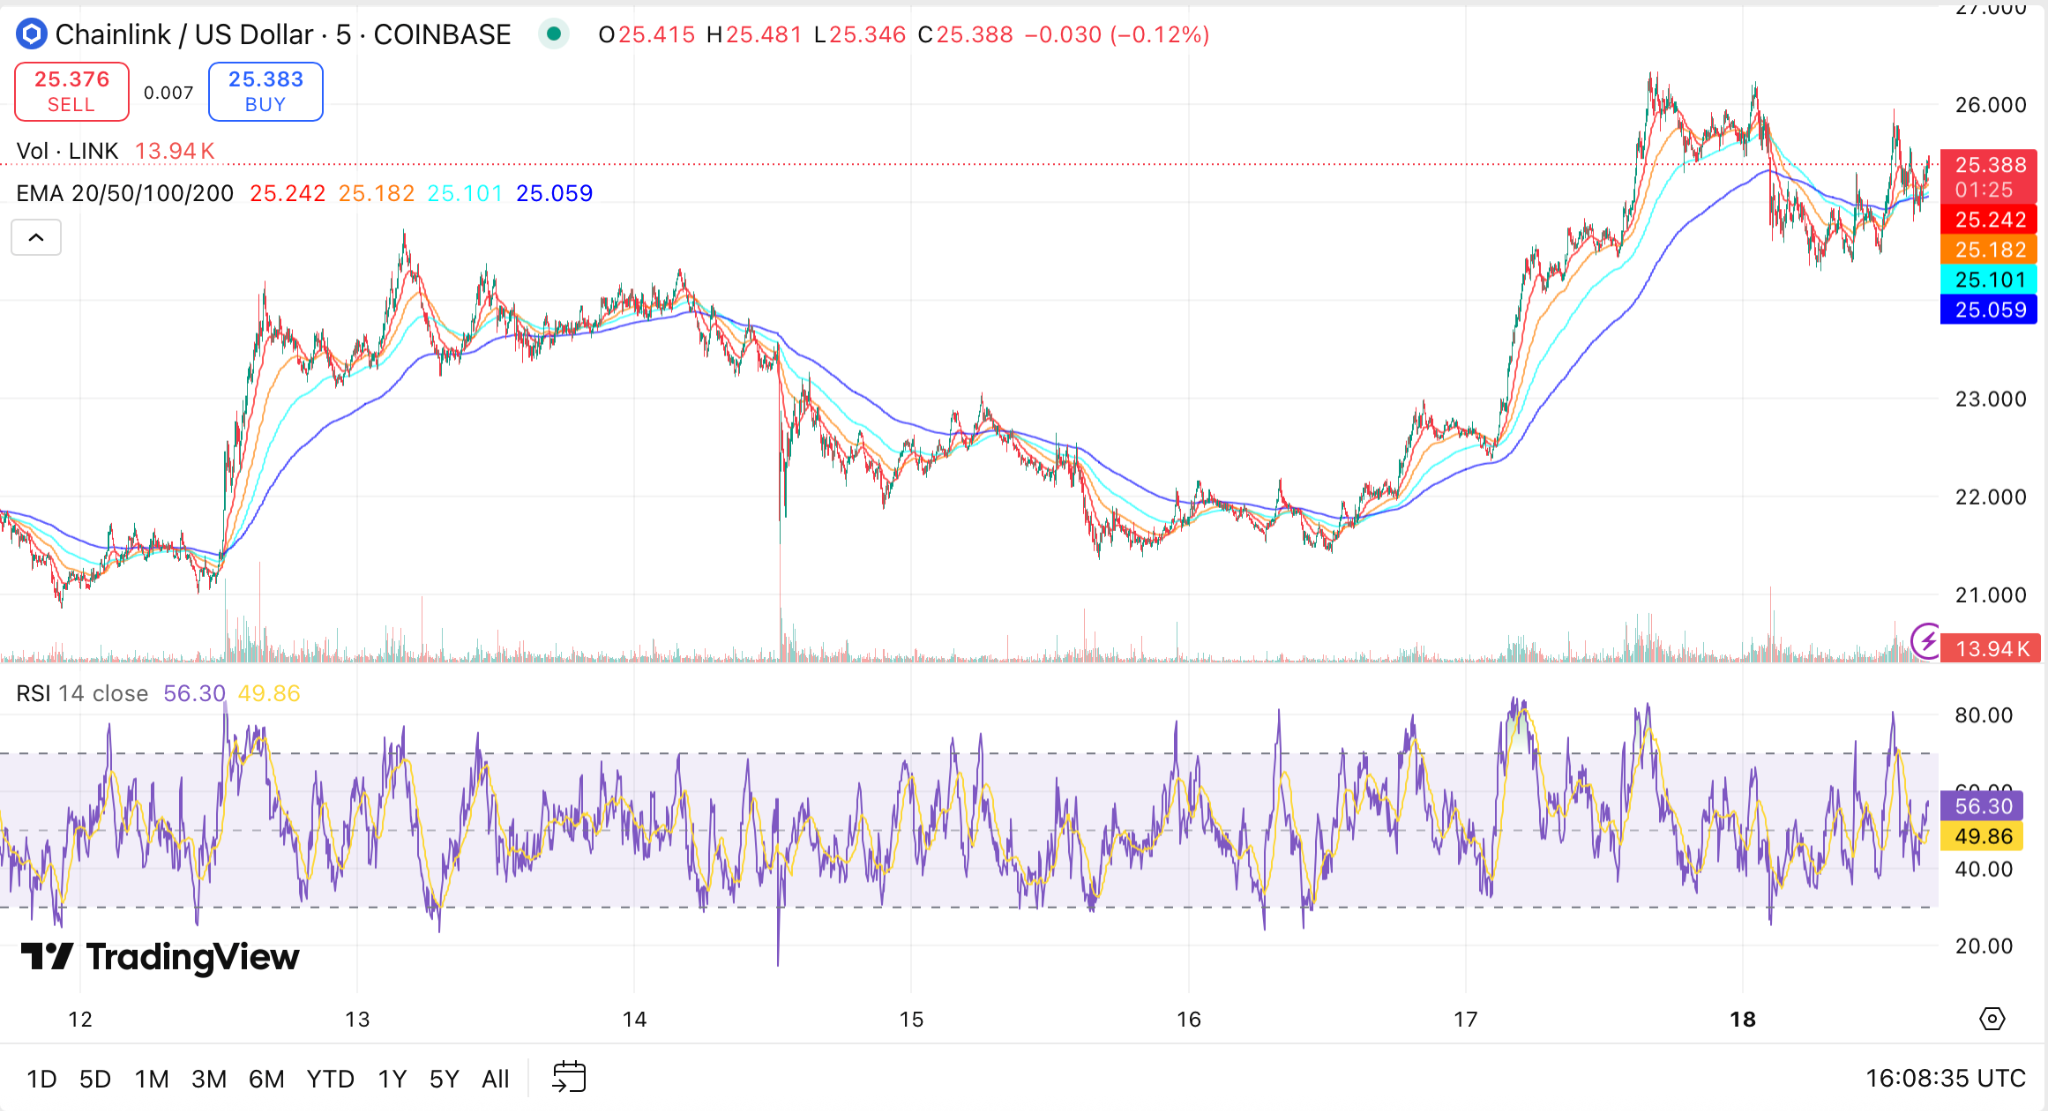Click the 25.383 BUY button
Screen dimensions: 2048x1111
tap(265, 91)
